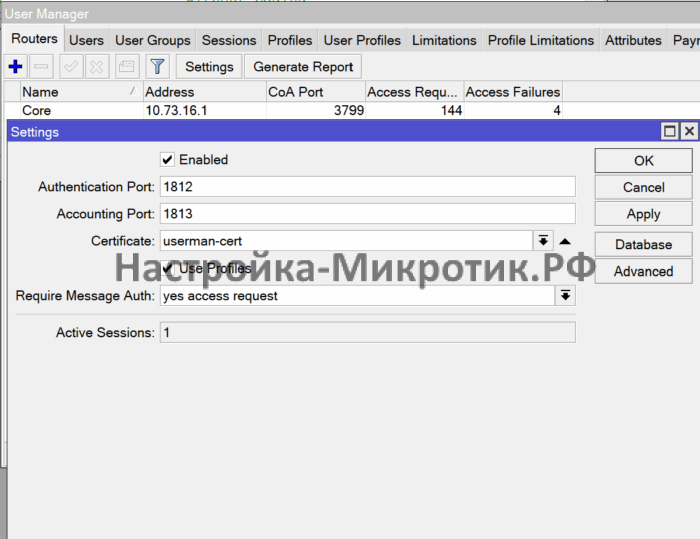Go to the Profiles tab
700x539 pixels.
click(x=290, y=41)
